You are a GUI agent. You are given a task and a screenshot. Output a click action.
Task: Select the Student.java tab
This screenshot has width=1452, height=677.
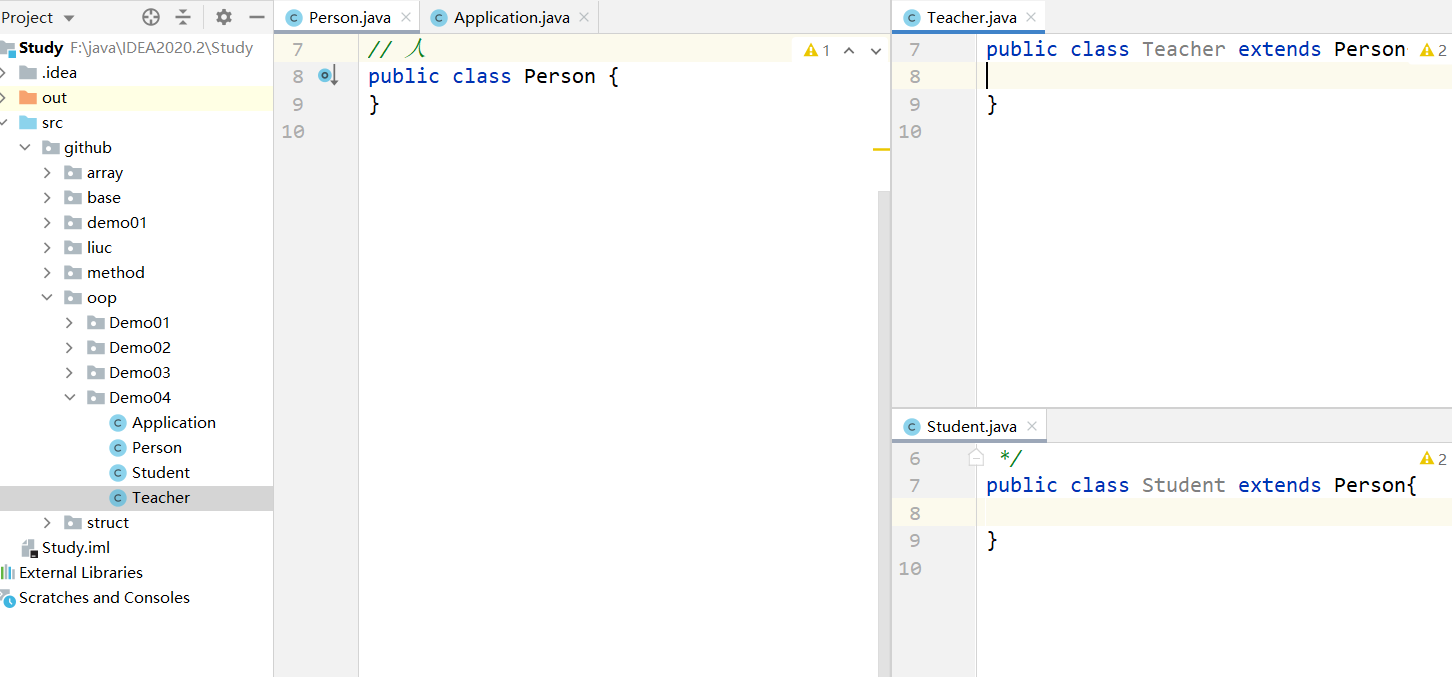[970, 427]
